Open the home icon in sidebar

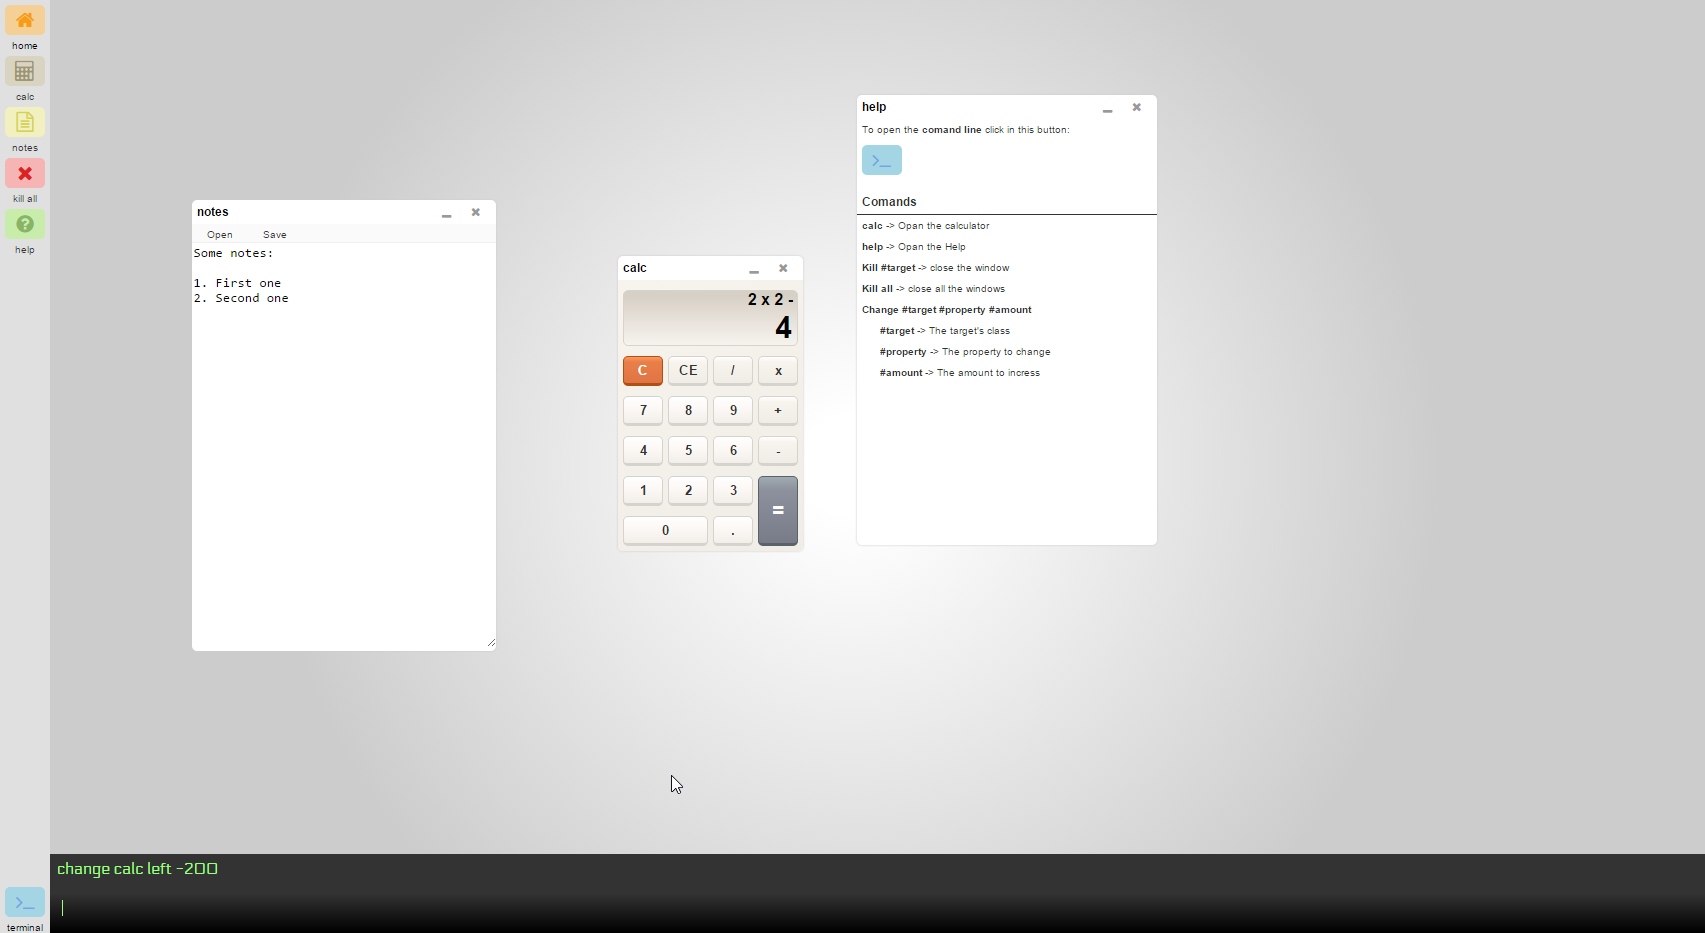[25, 21]
